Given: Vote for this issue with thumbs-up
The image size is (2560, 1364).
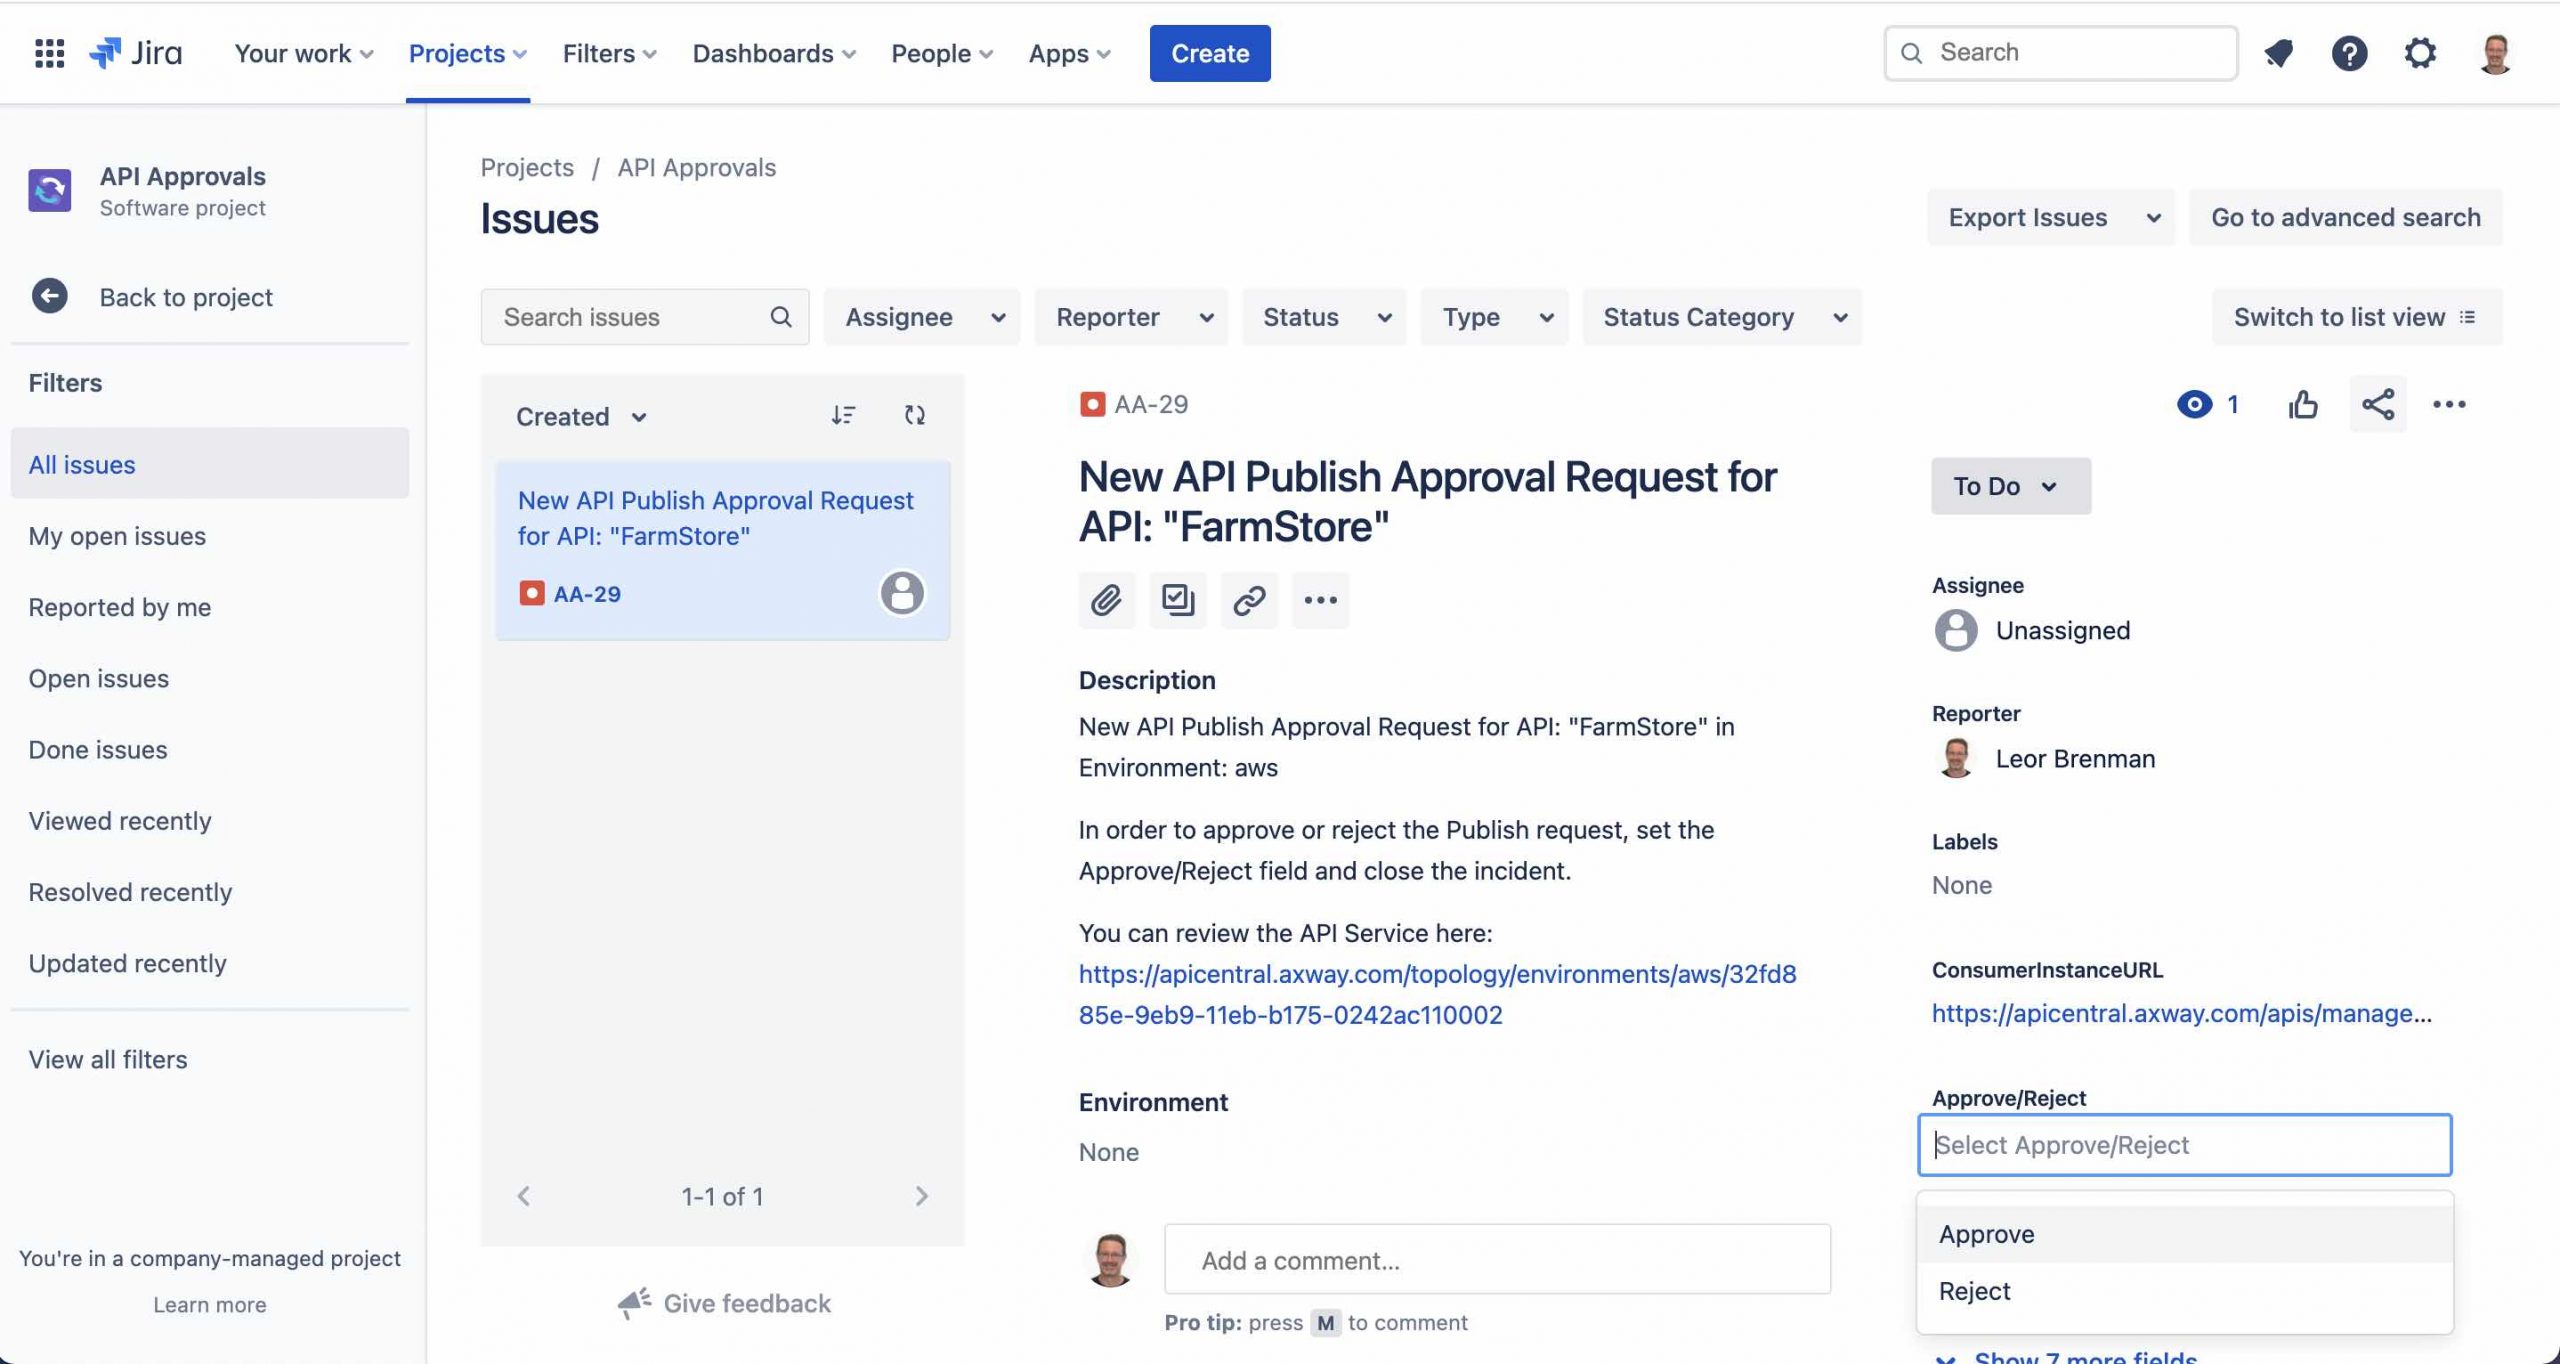Looking at the screenshot, I should coord(2303,404).
